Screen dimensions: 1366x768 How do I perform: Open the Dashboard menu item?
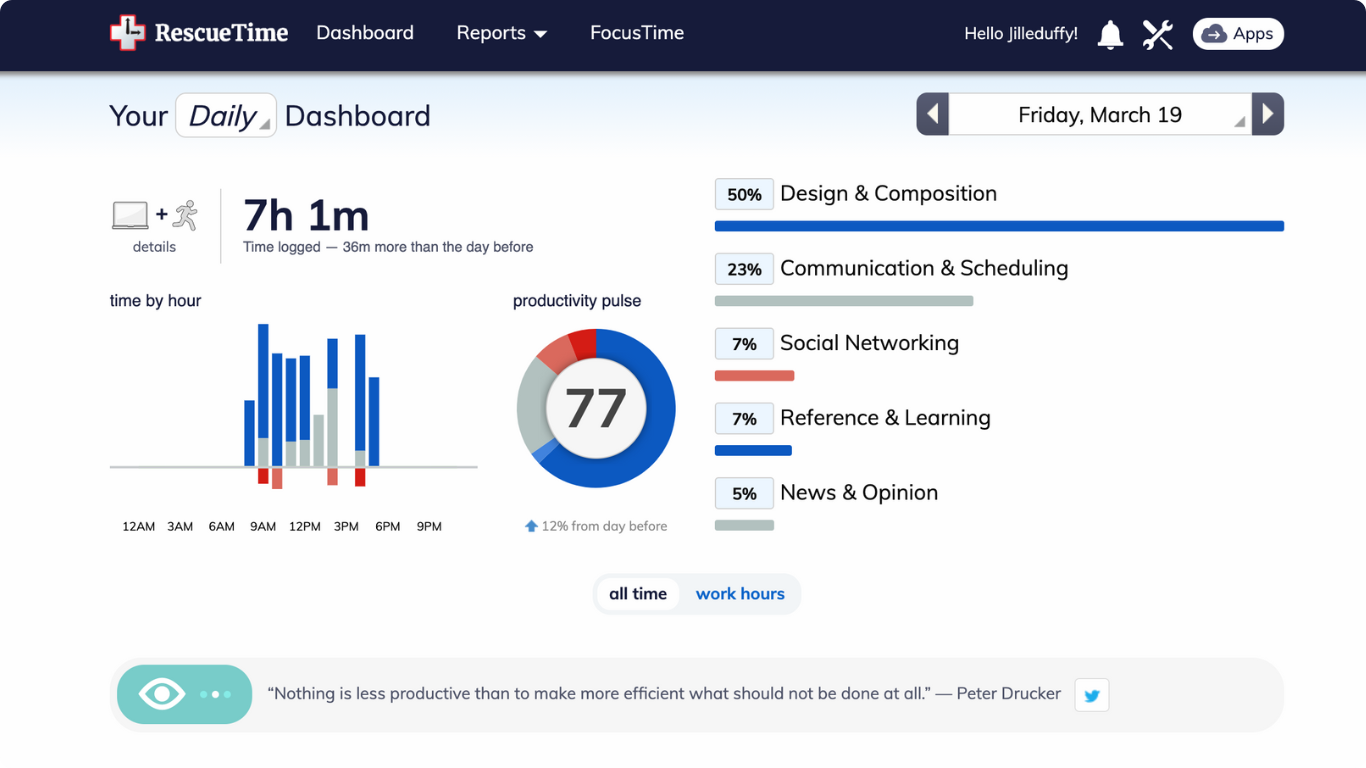pyautogui.click(x=365, y=33)
